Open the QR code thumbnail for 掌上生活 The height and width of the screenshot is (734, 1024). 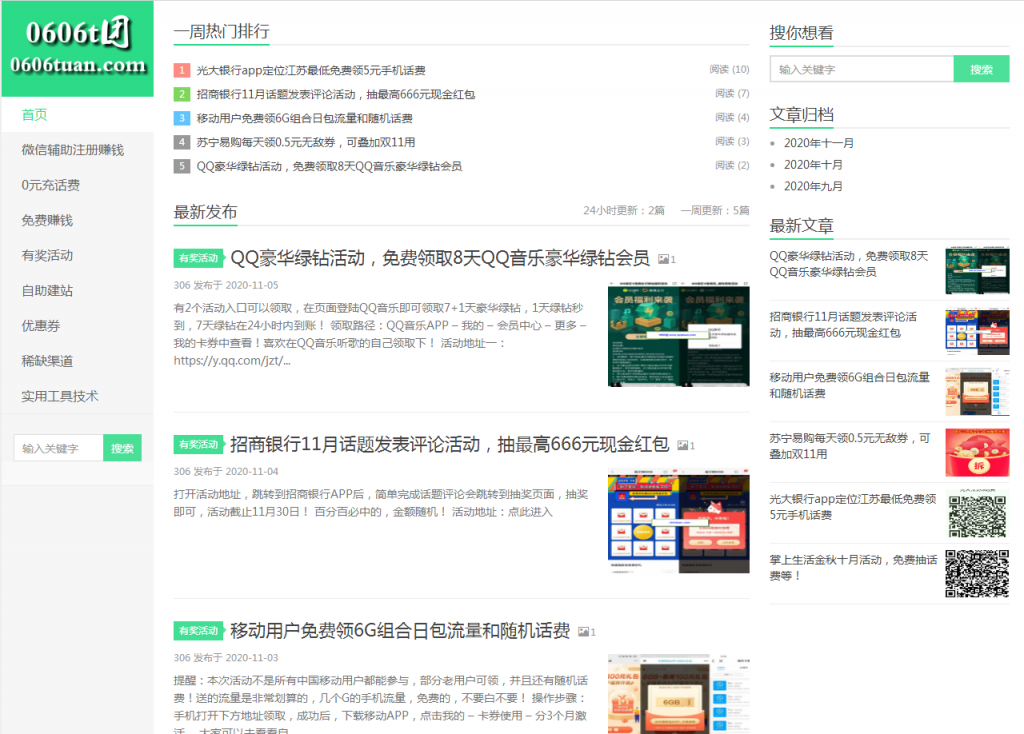977,574
